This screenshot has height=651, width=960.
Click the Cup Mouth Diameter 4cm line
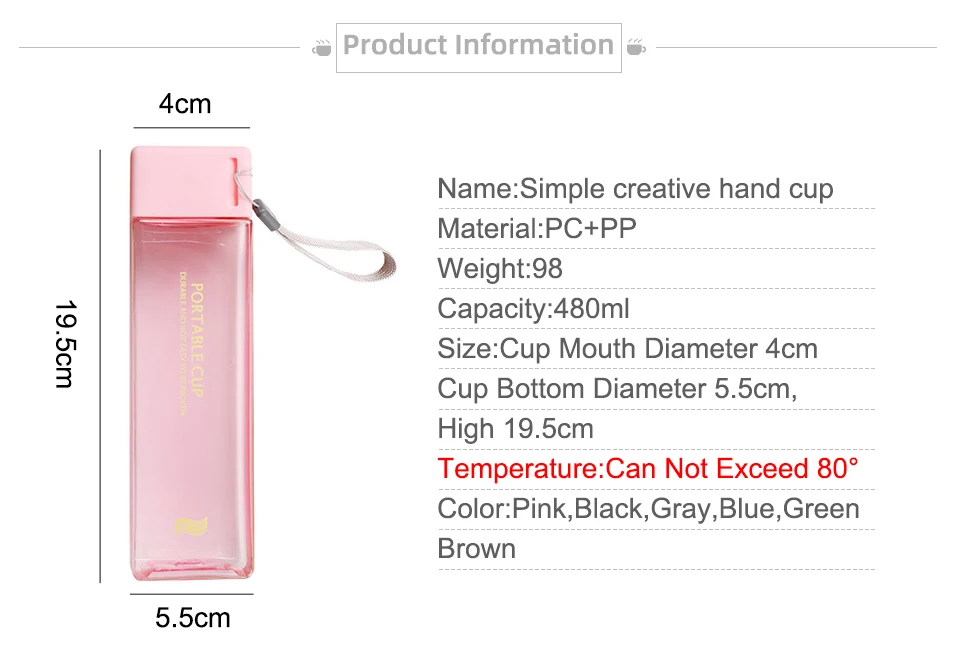coord(628,349)
